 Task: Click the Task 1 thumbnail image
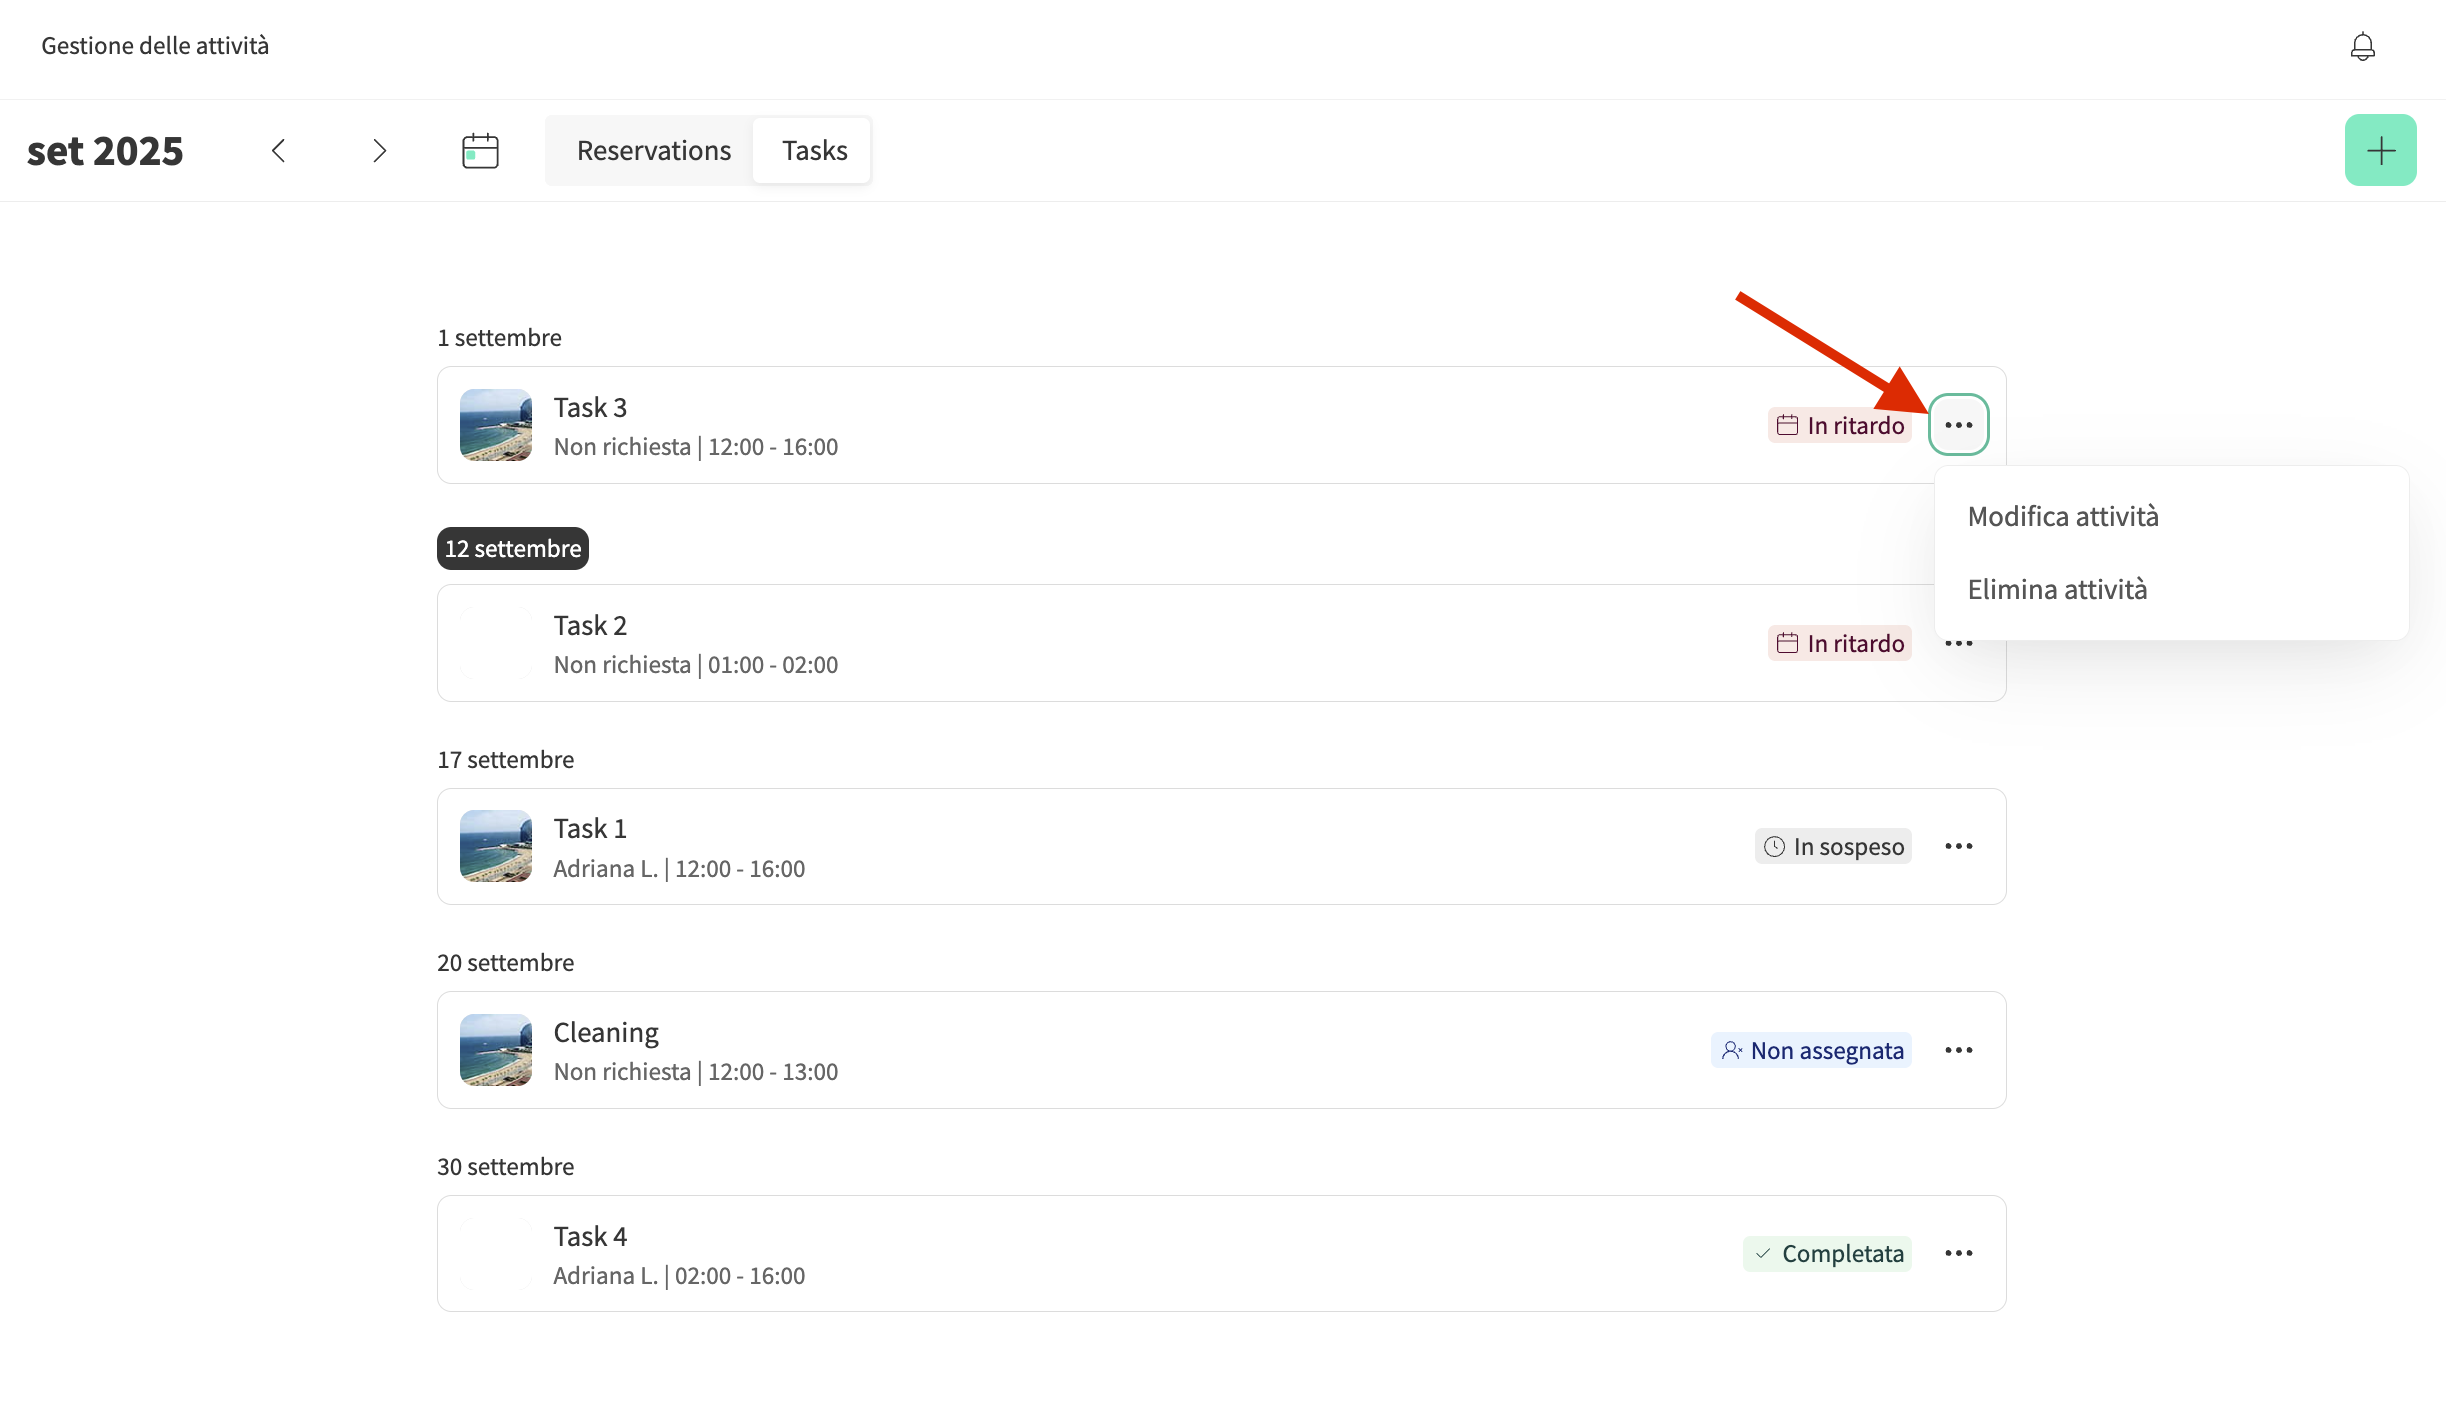tap(495, 847)
